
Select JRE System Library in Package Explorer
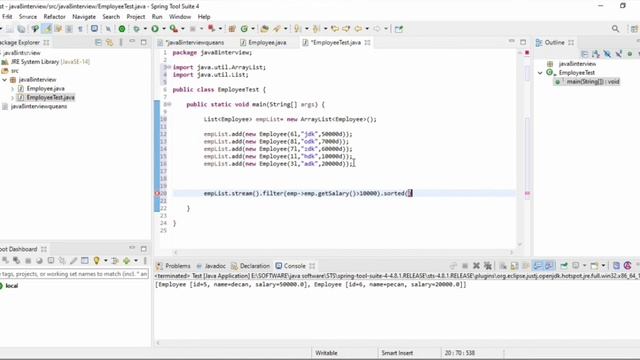(x=45, y=62)
